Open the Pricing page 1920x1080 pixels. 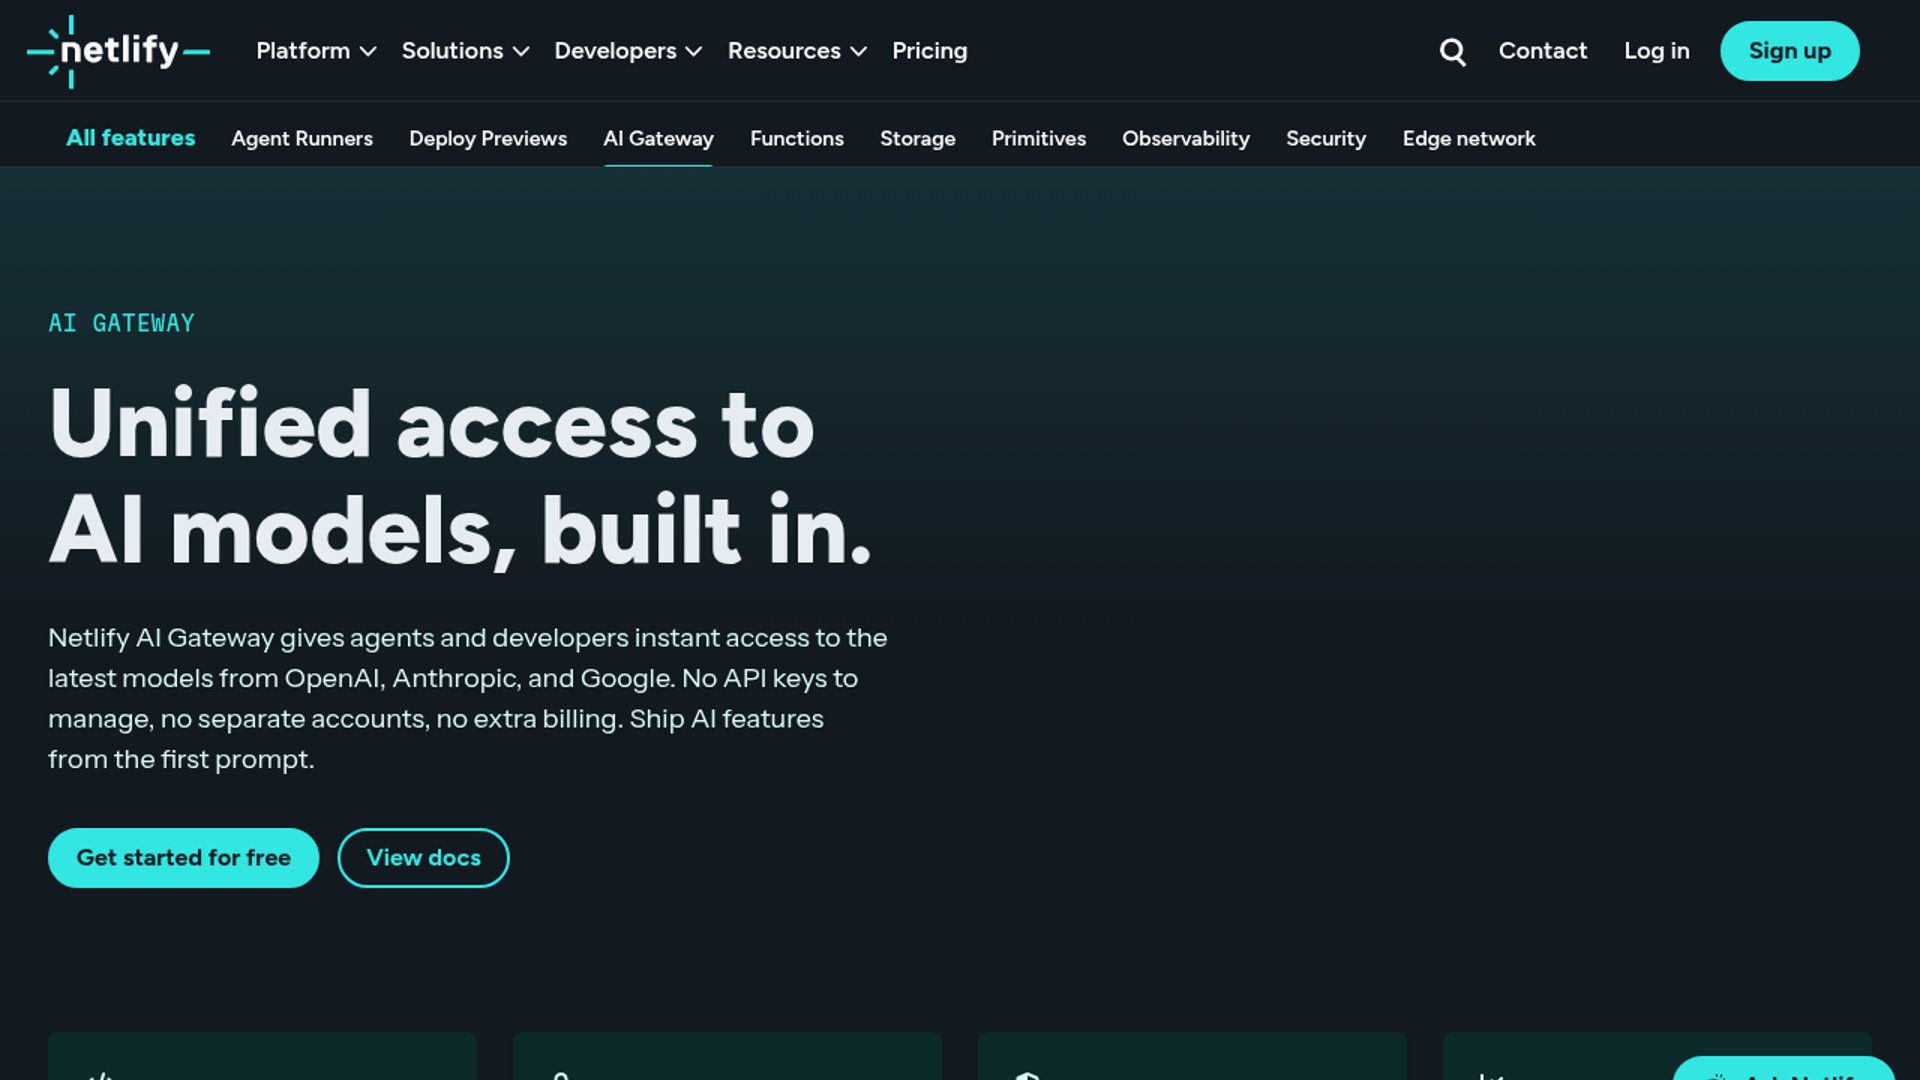[929, 51]
